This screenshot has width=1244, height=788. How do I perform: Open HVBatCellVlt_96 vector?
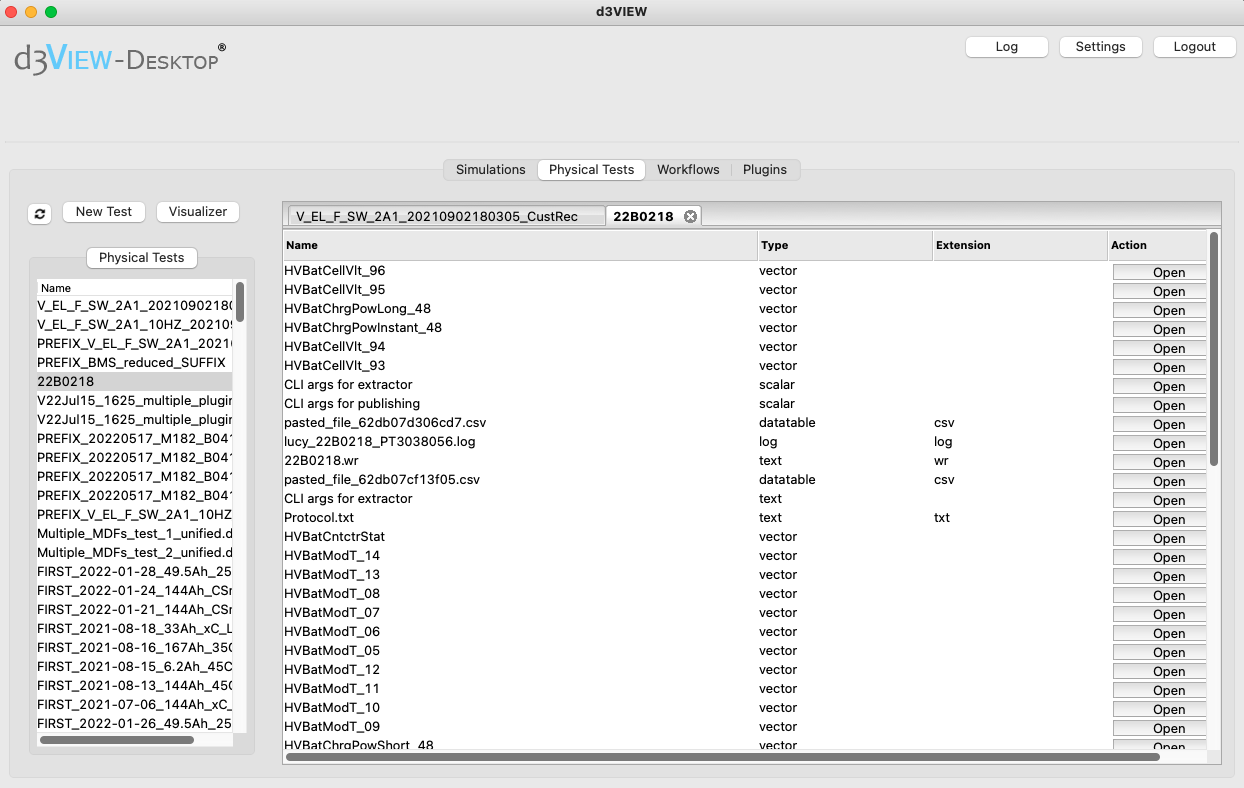click(x=1160, y=272)
